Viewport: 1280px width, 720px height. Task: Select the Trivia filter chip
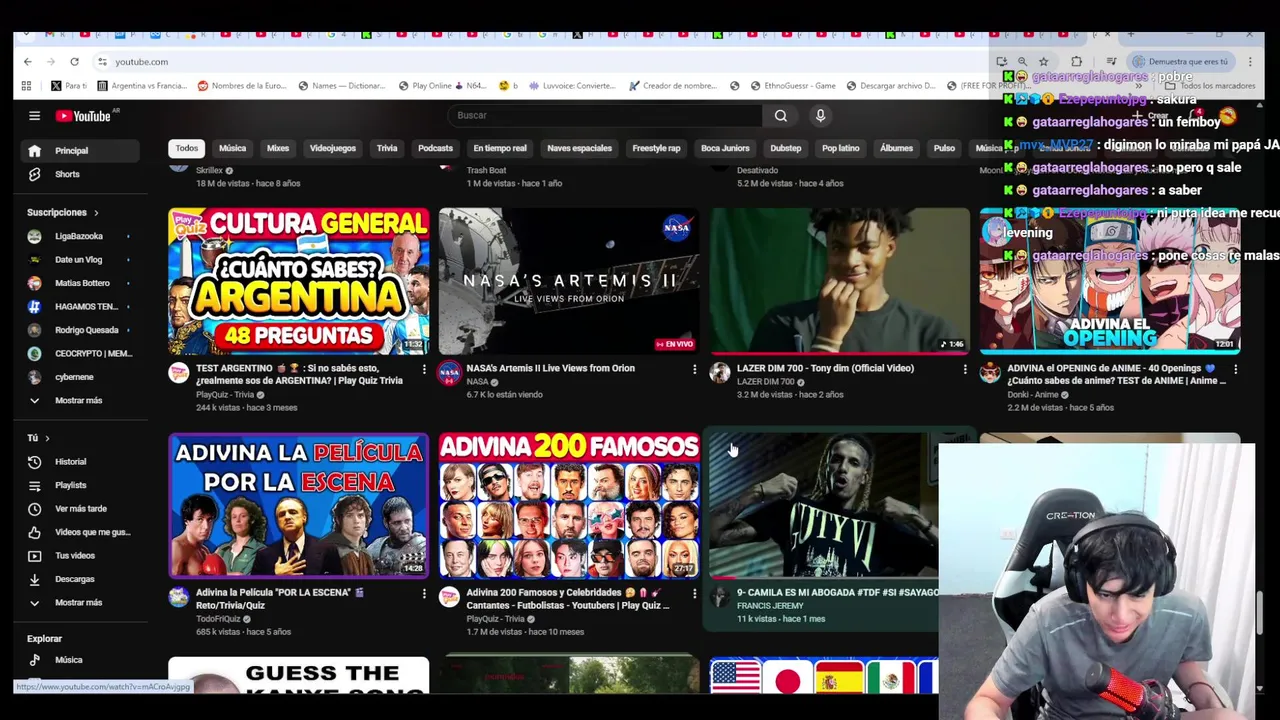[x=387, y=148]
